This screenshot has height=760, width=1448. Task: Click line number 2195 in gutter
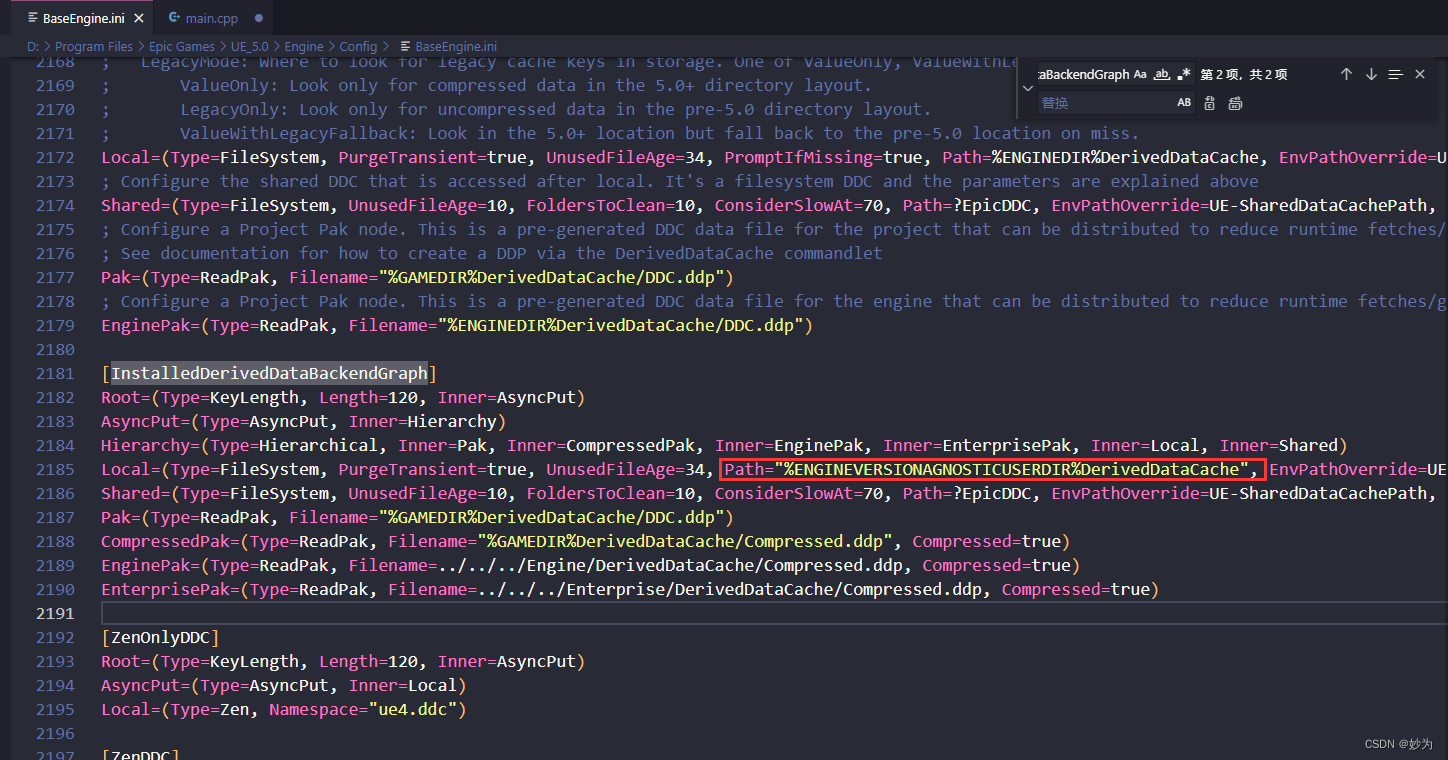(54, 709)
